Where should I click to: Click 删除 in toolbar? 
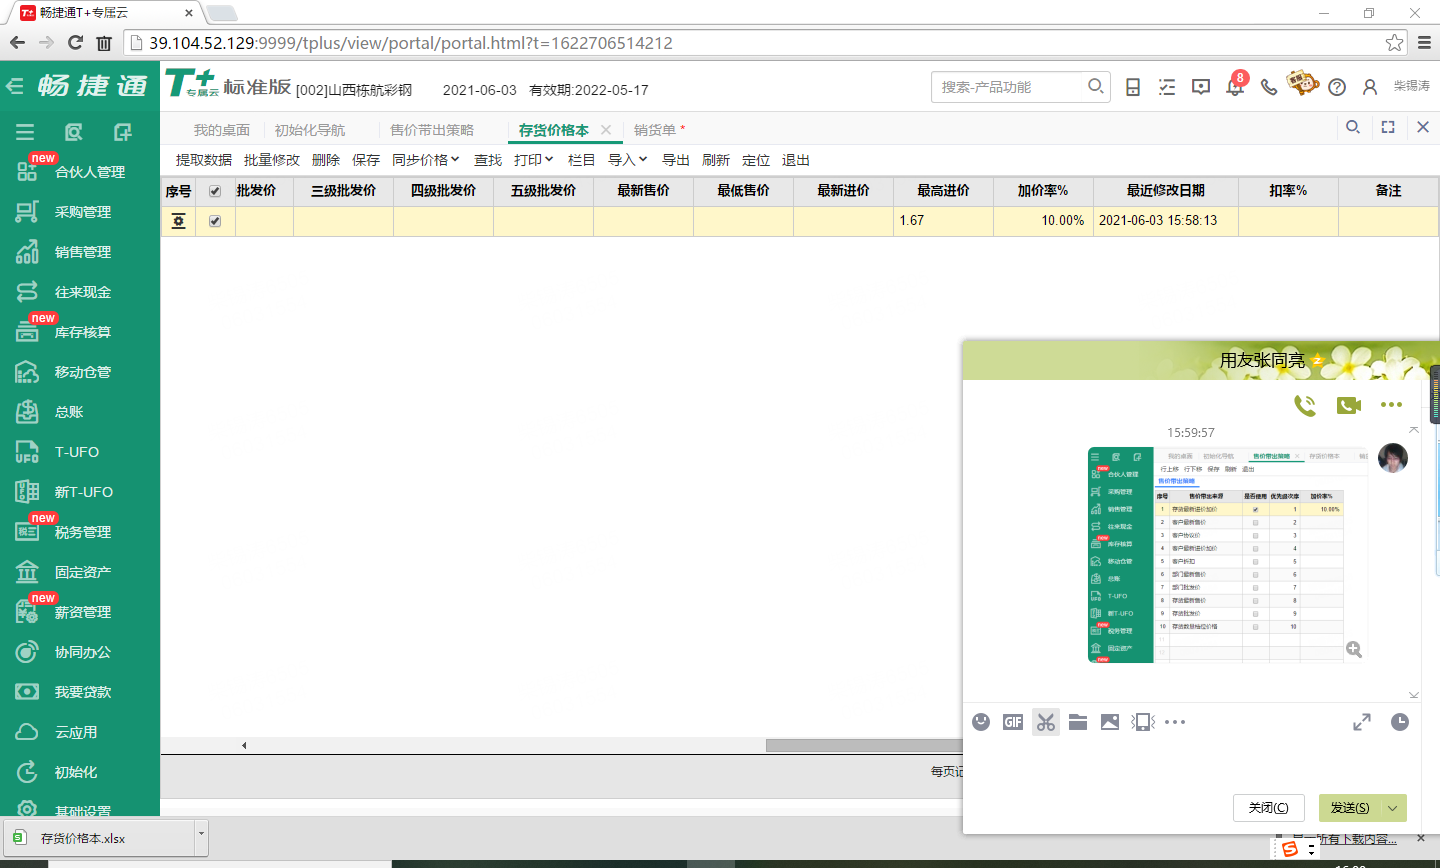(326, 160)
